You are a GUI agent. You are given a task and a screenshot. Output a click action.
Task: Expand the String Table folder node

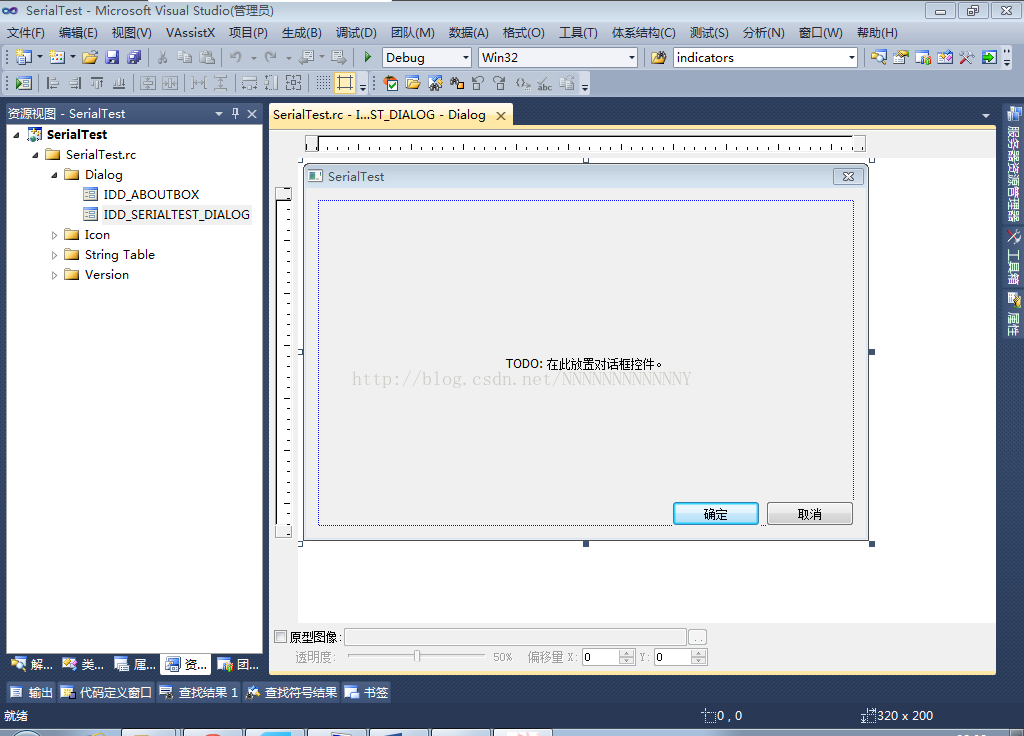click(54, 255)
